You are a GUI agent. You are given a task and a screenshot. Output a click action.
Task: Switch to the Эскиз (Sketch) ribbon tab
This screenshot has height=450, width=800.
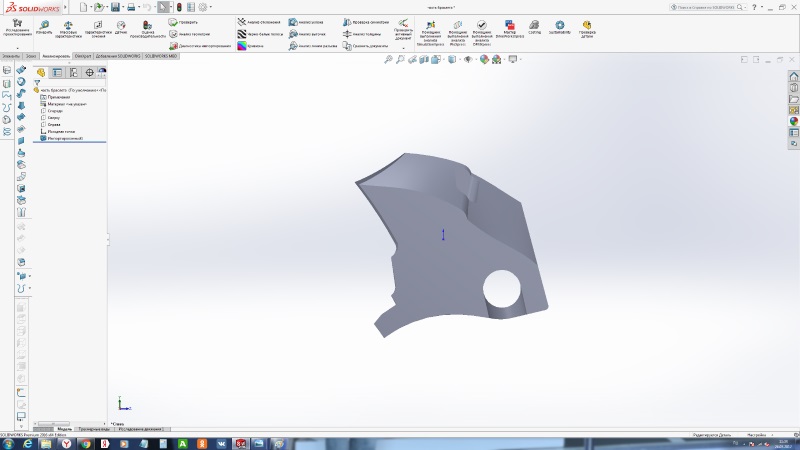(32, 56)
